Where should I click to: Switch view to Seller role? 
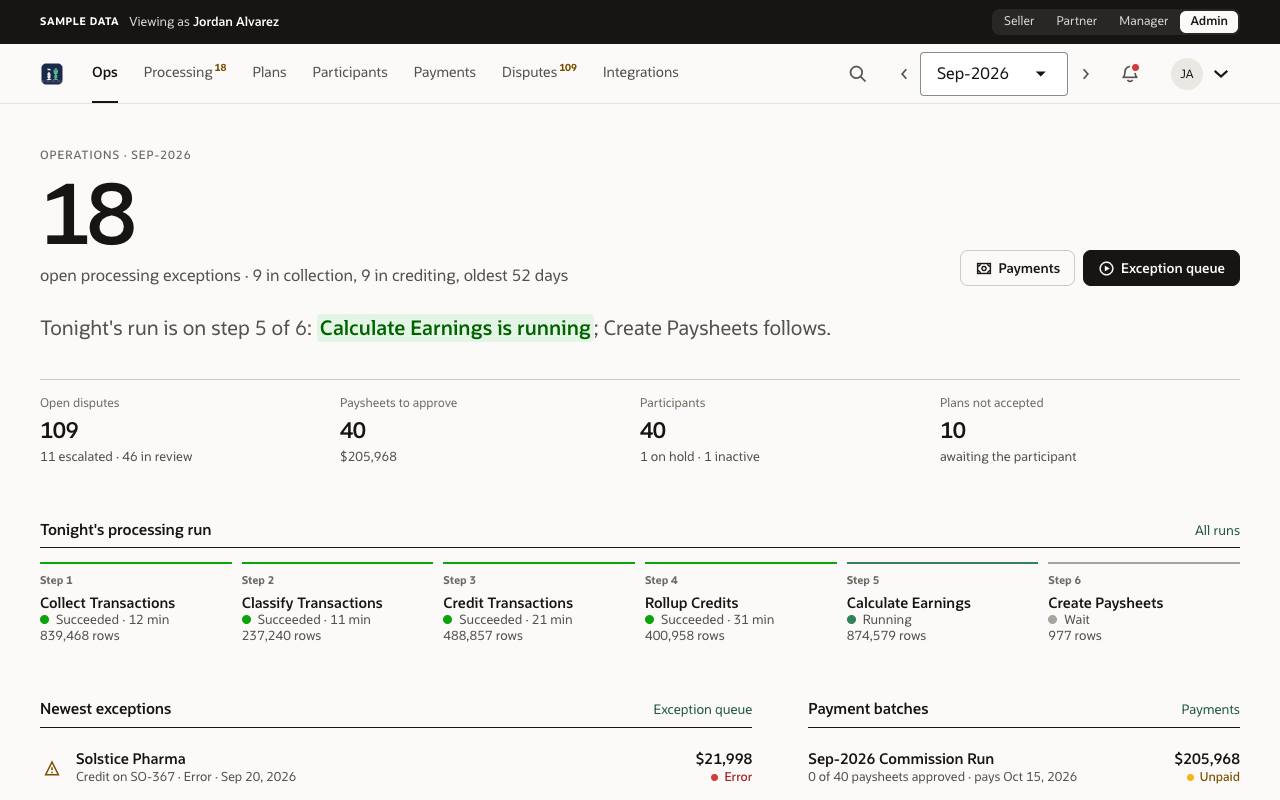coord(1019,21)
